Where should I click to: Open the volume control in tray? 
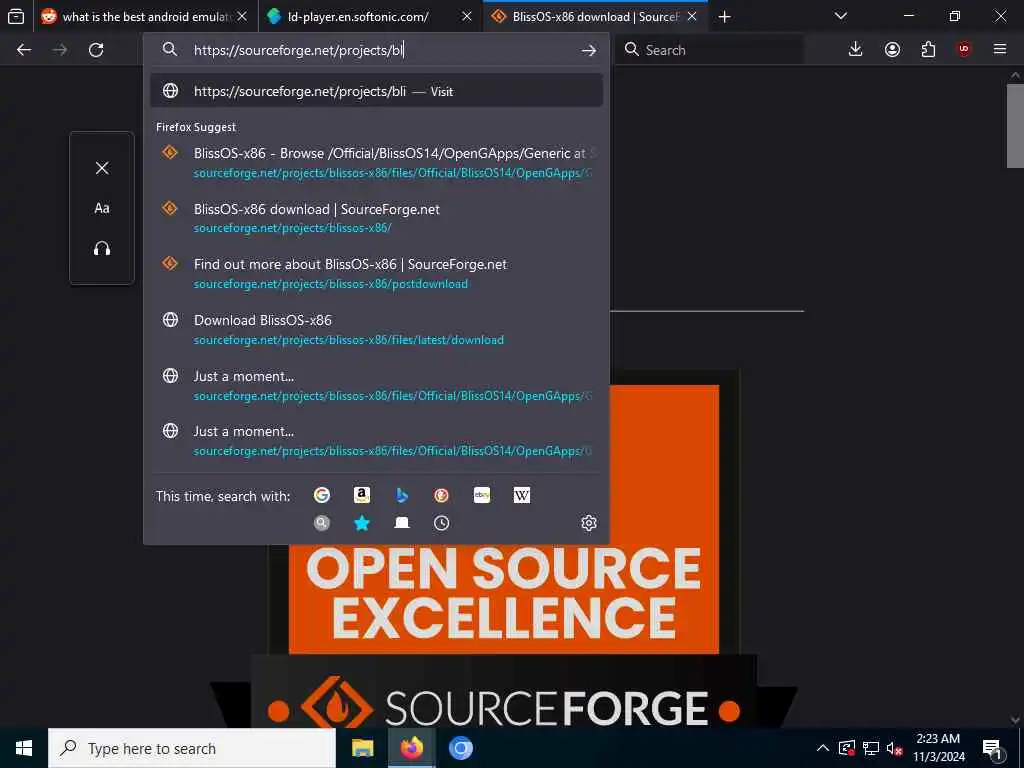894,748
